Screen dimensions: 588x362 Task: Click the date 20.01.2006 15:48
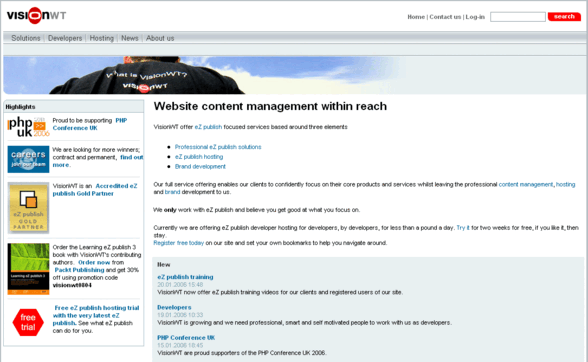(180, 285)
